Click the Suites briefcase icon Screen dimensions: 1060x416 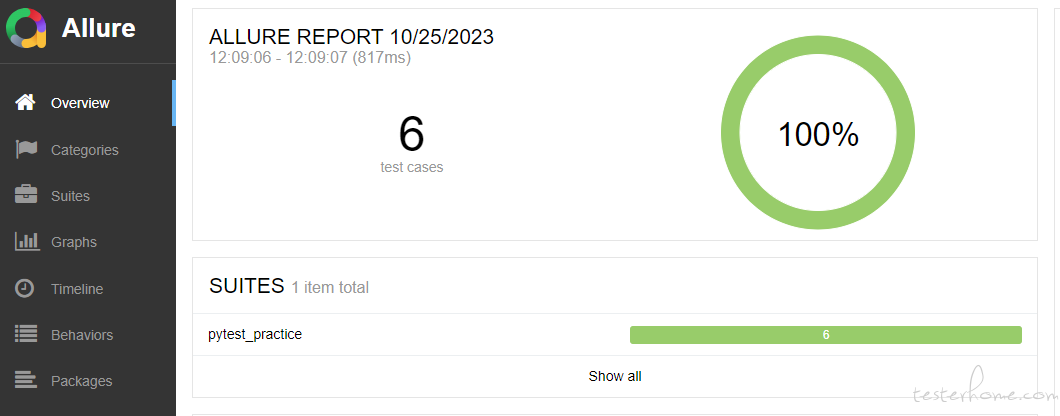click(x=26, y=195)
